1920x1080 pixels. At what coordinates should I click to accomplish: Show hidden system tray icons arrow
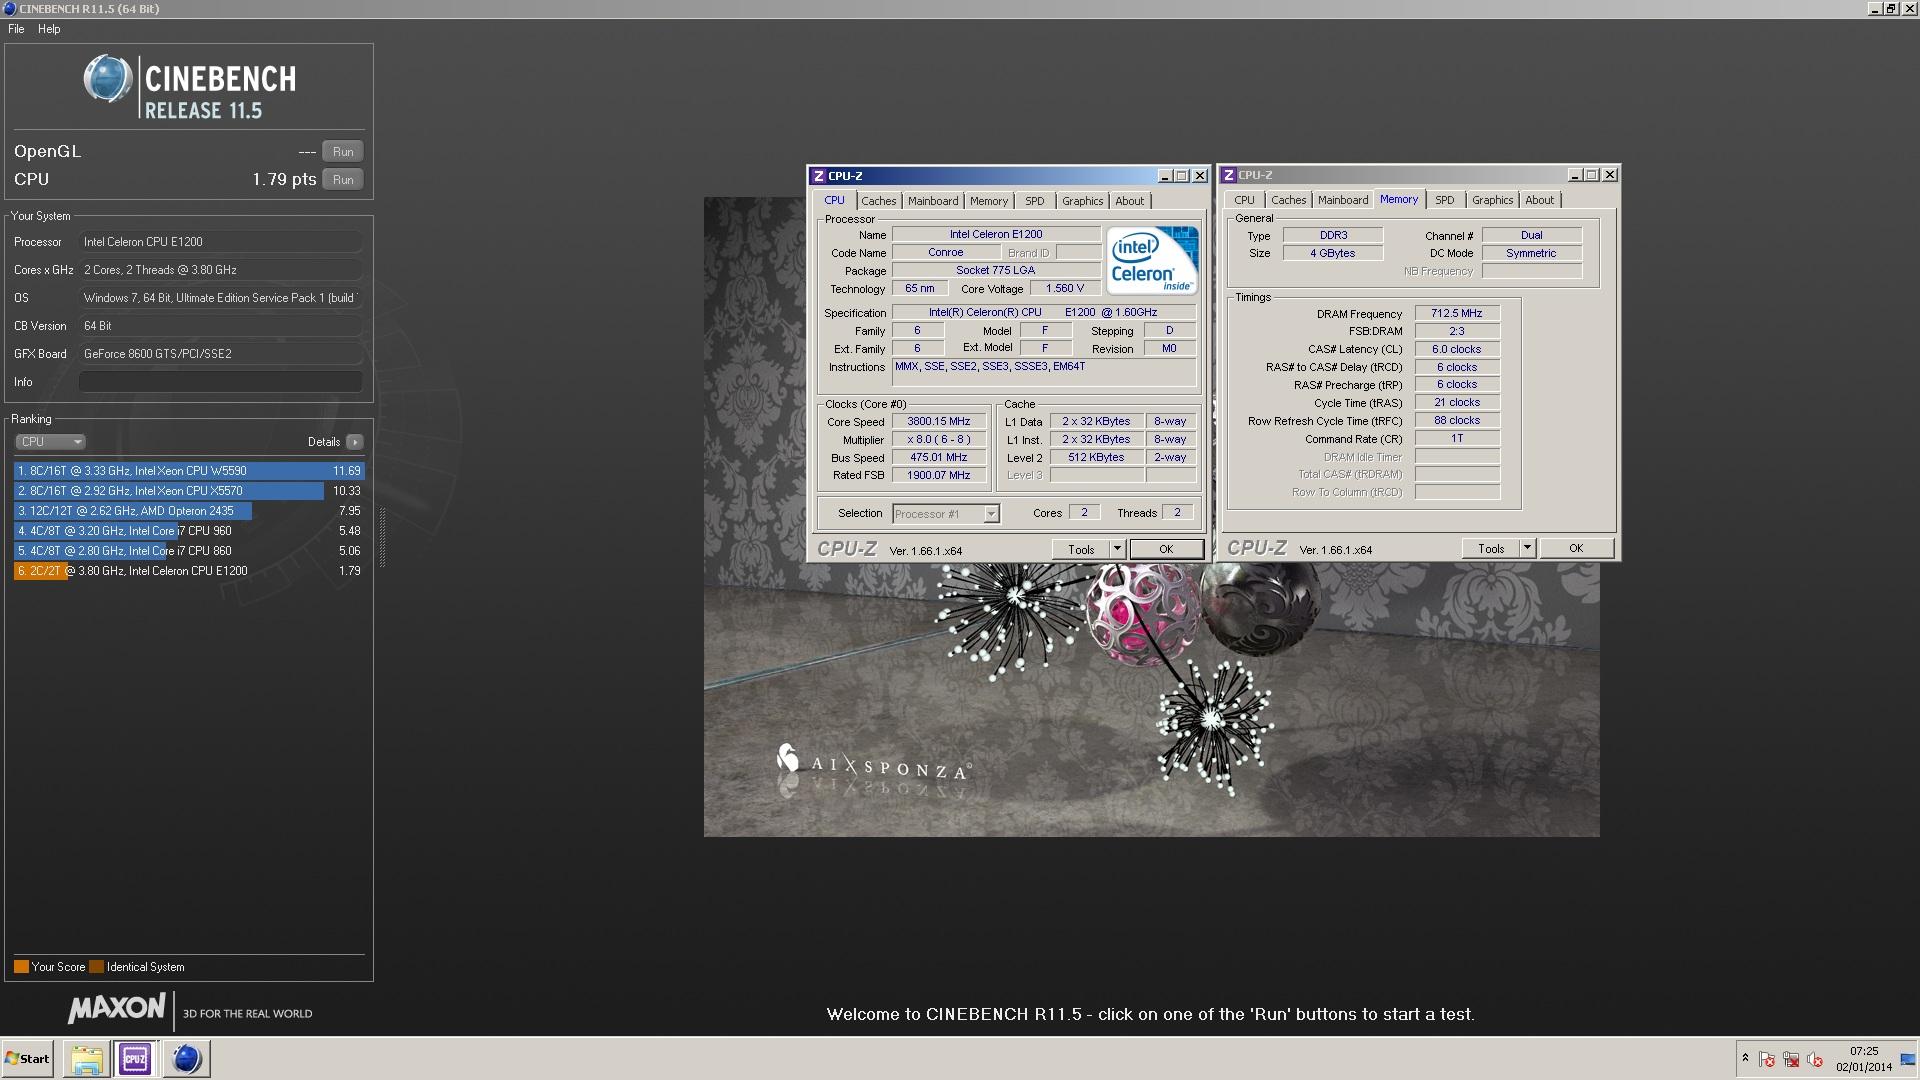pyautogui.click(x=1745, y=1058)
